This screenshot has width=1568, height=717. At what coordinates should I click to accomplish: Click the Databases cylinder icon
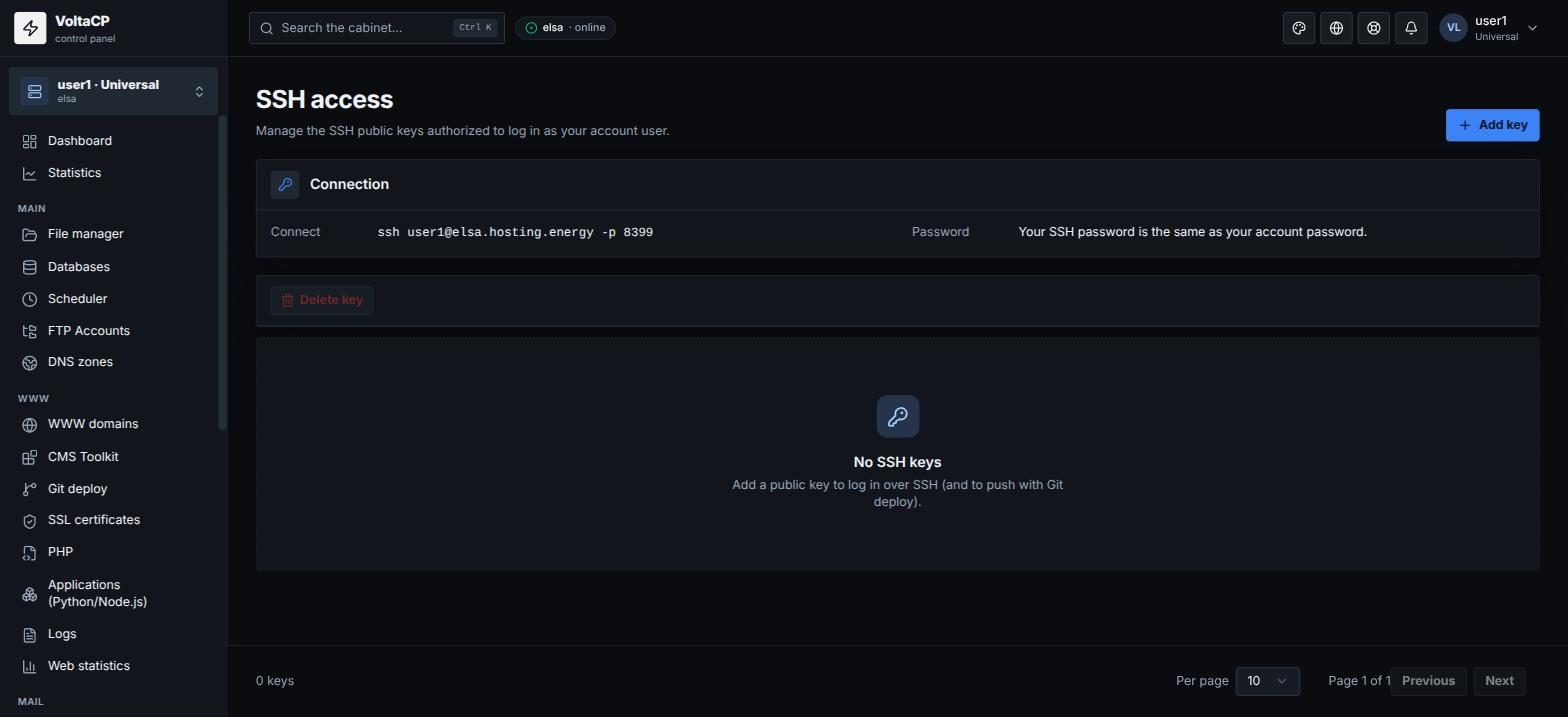point(30,267)
